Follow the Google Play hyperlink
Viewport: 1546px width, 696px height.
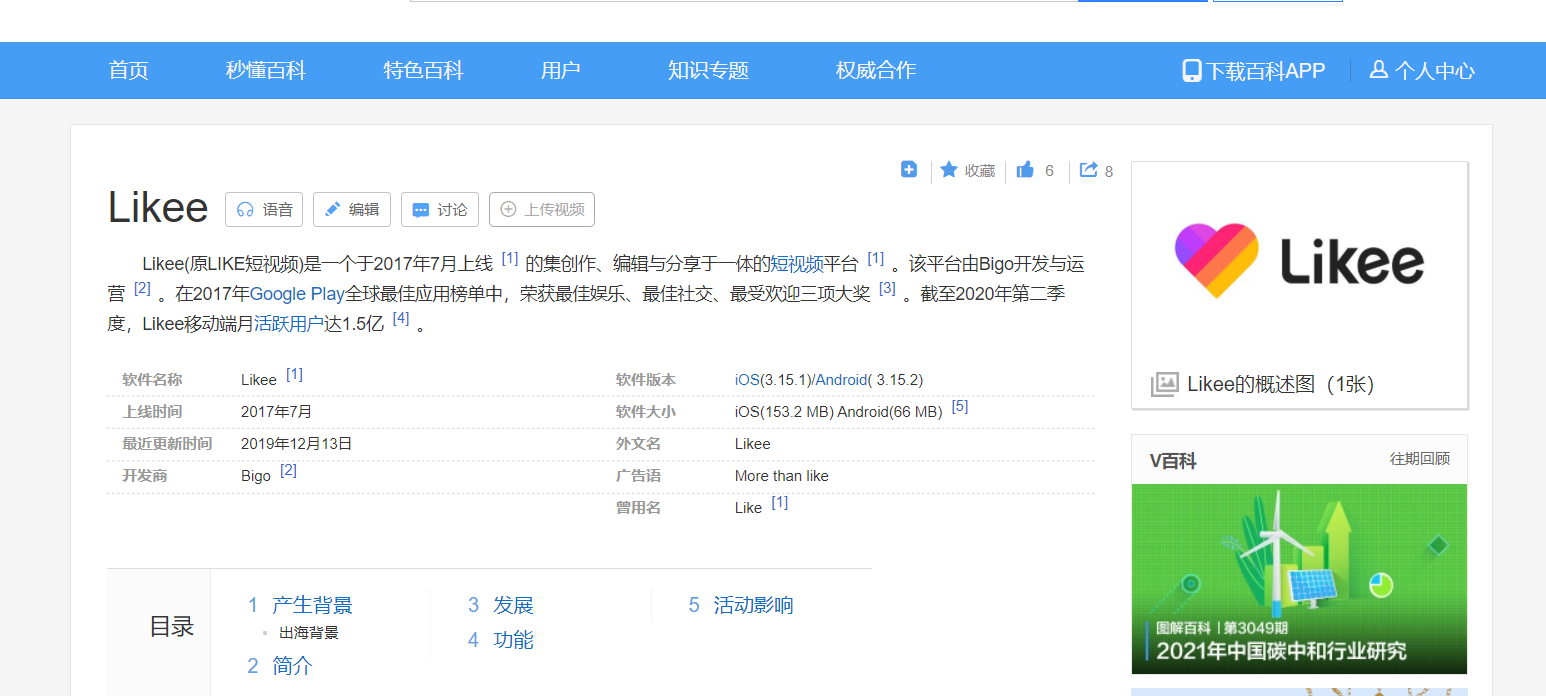(x=297, y=294)
